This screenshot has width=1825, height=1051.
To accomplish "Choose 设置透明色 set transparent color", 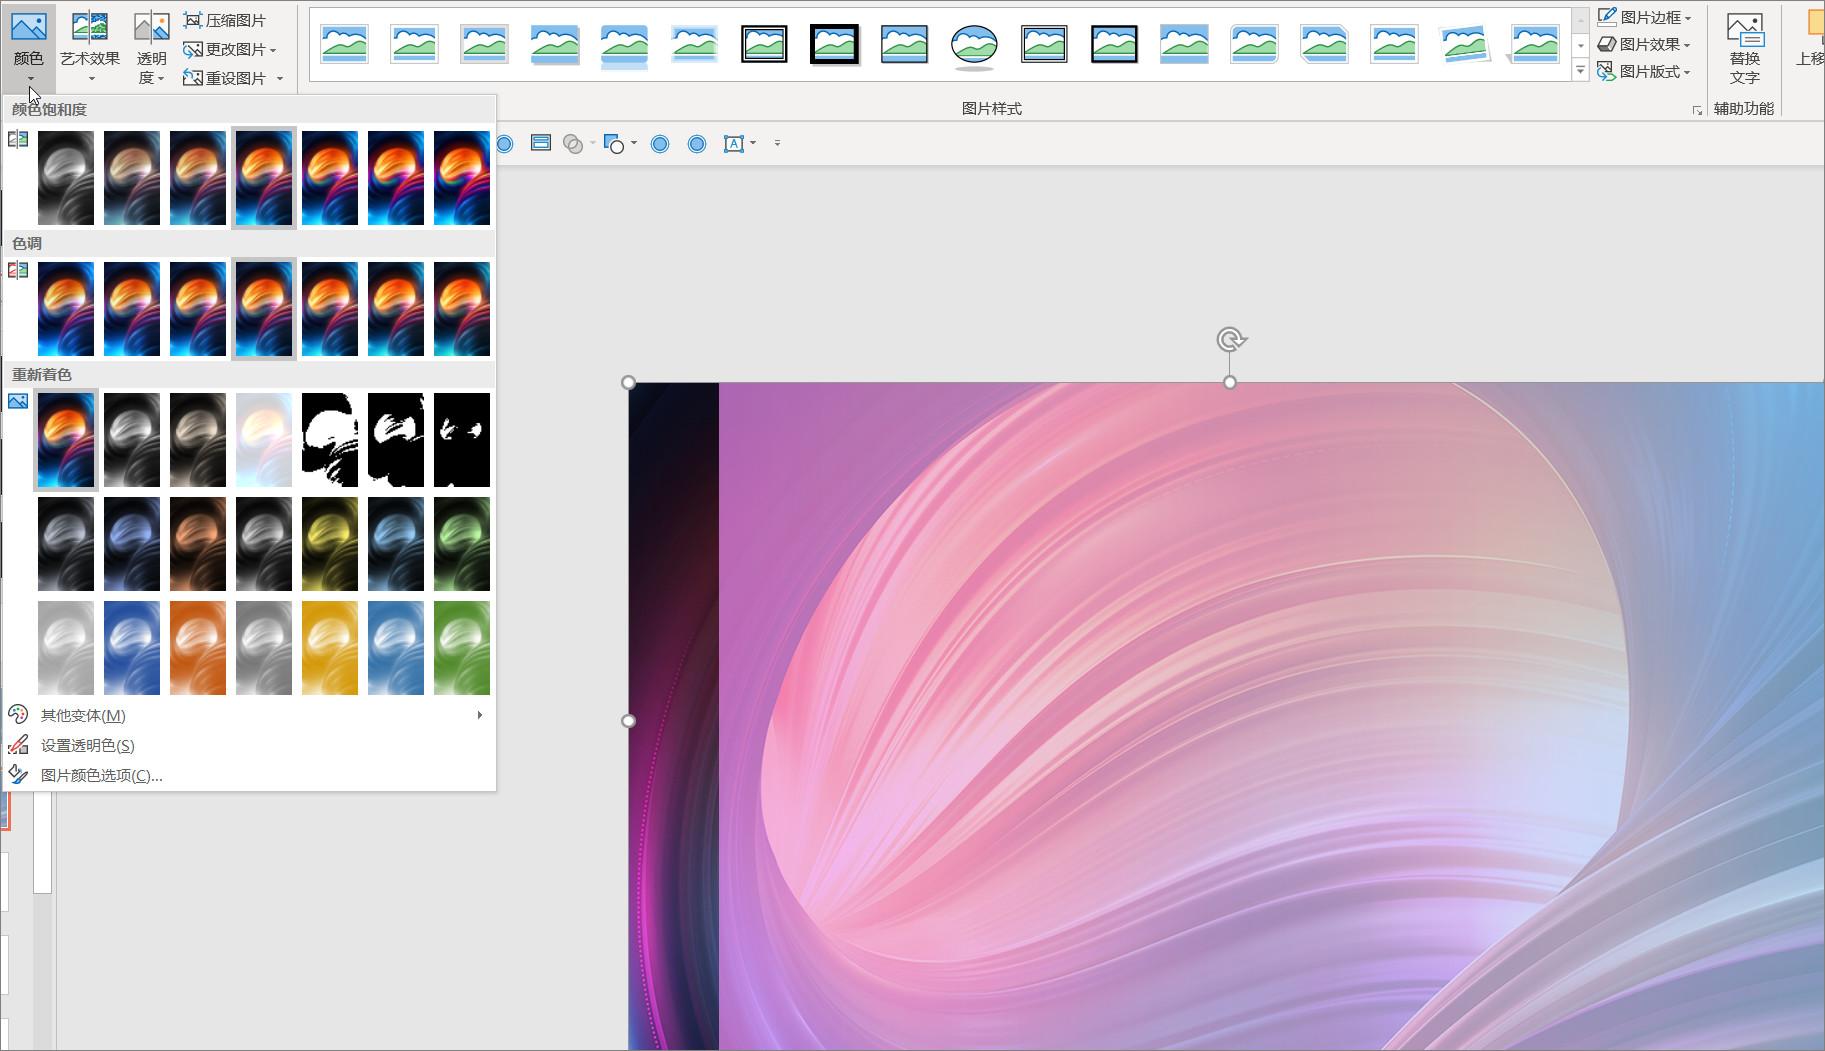I will (x=248, y=745).
